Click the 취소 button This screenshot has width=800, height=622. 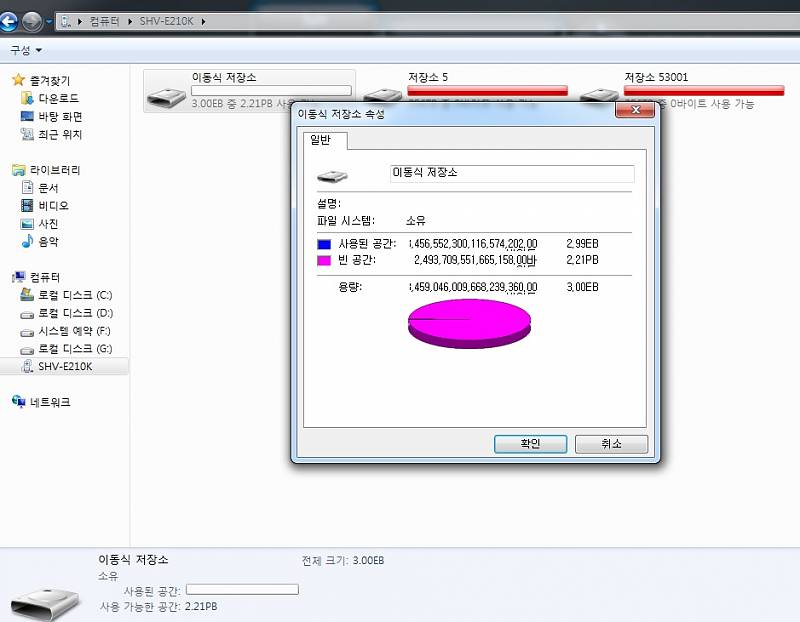point(611,444)
